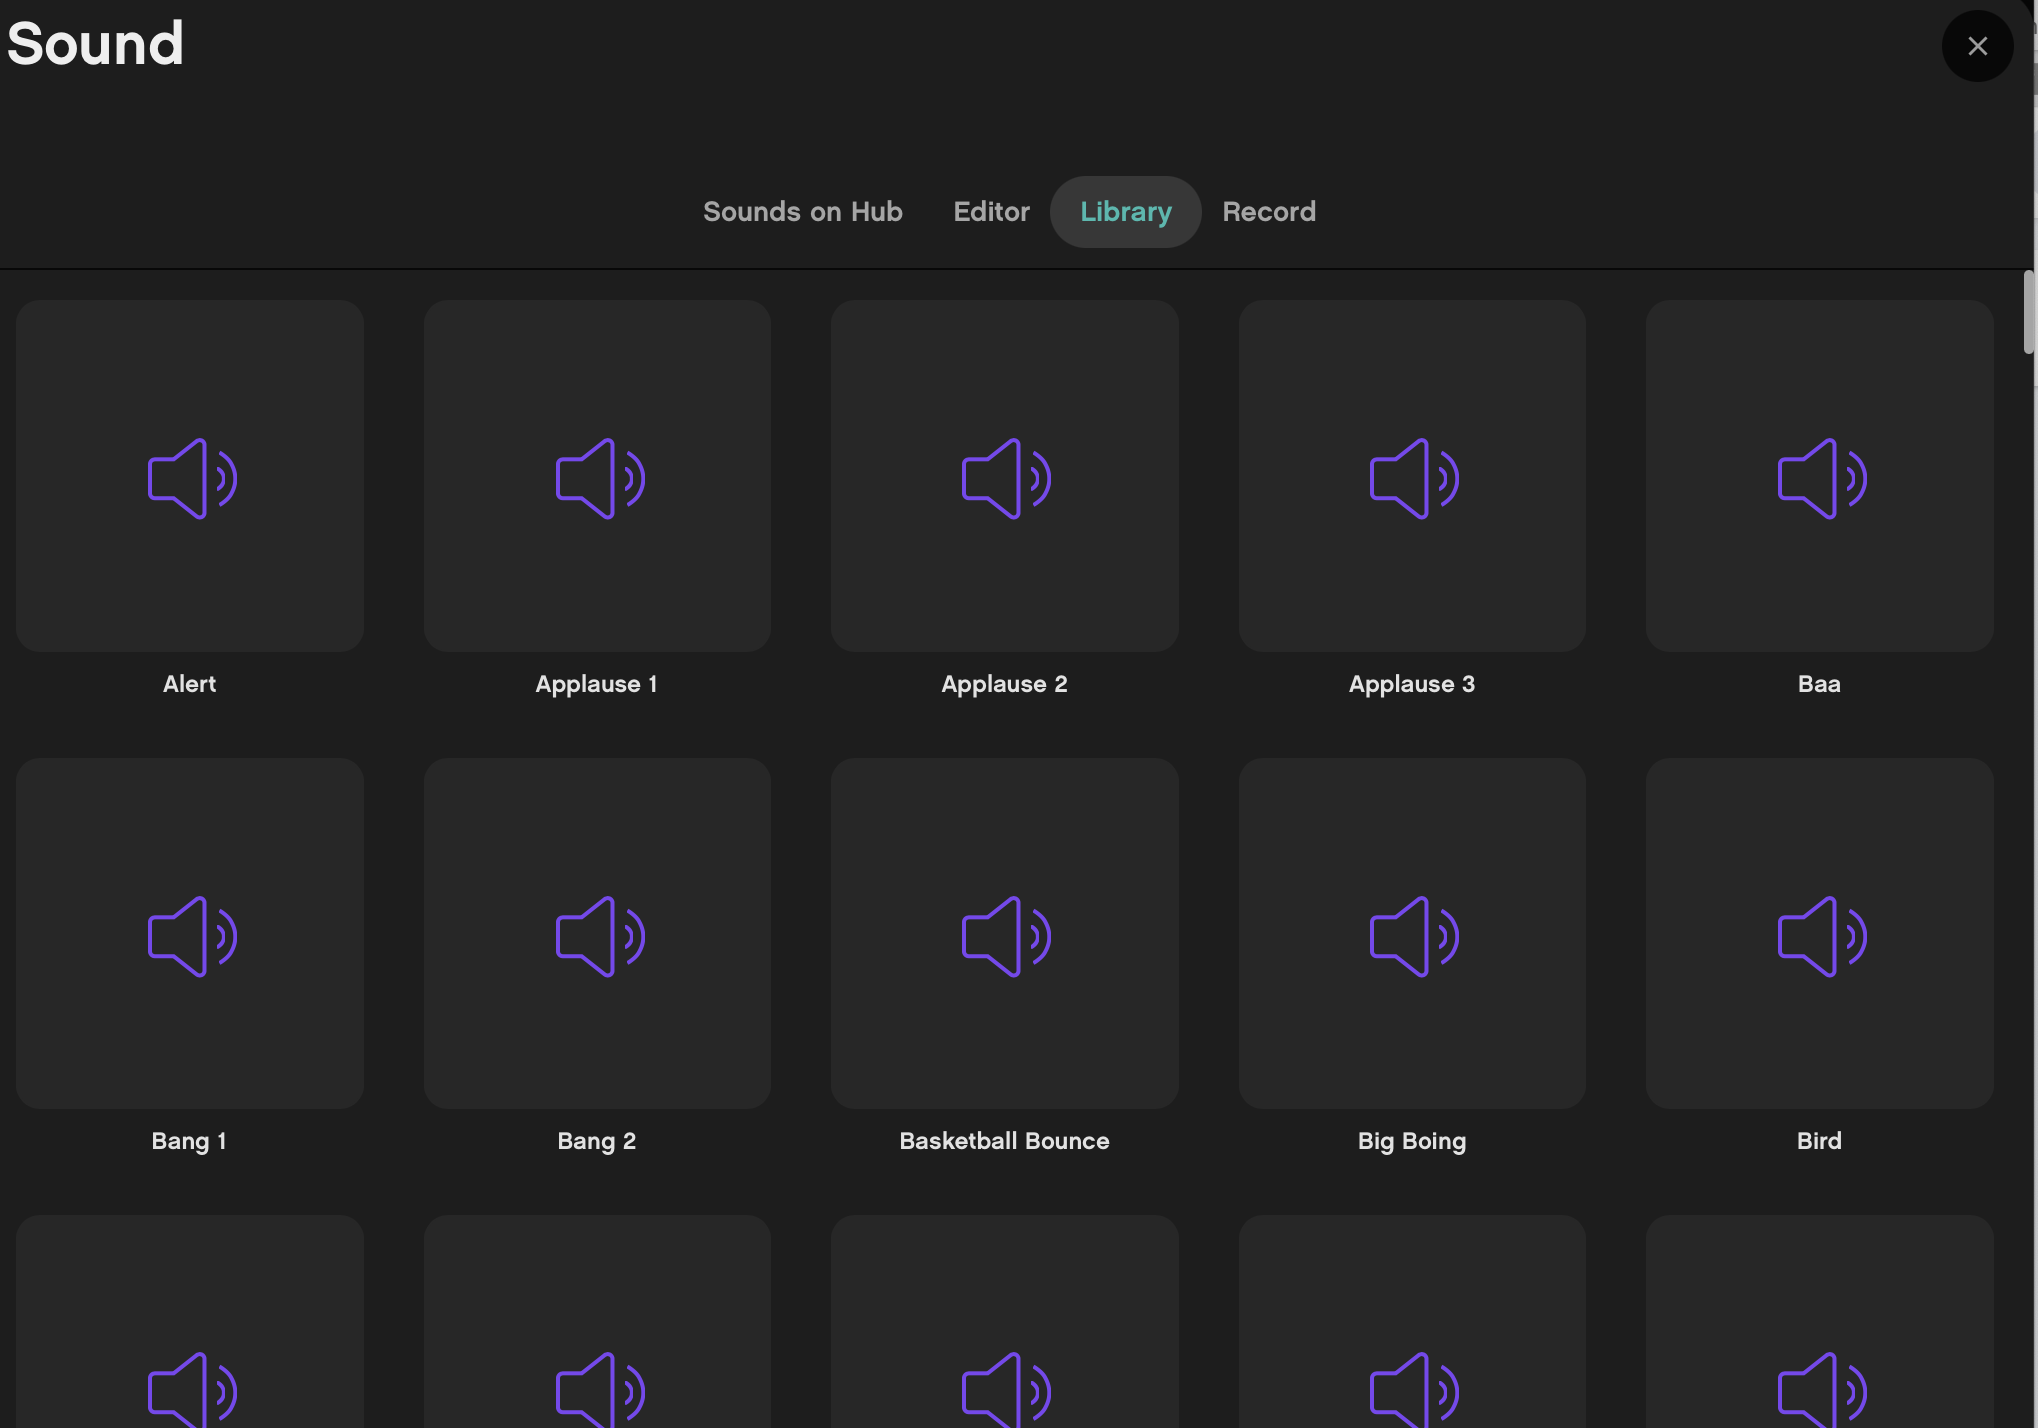Select the Library tab

point(1125,212)
